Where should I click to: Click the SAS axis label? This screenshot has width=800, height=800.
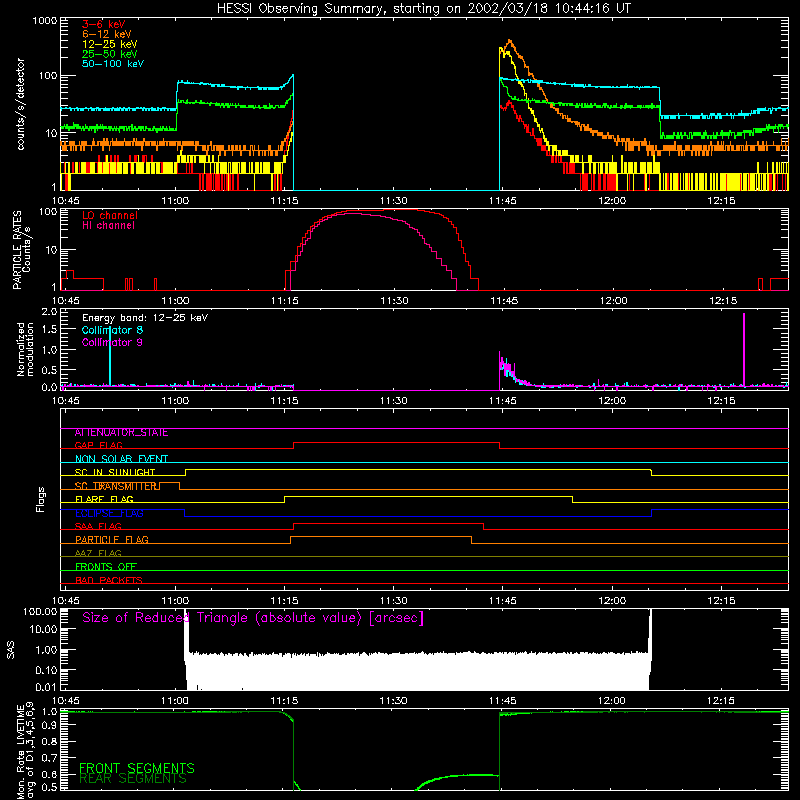click(11, 650)
